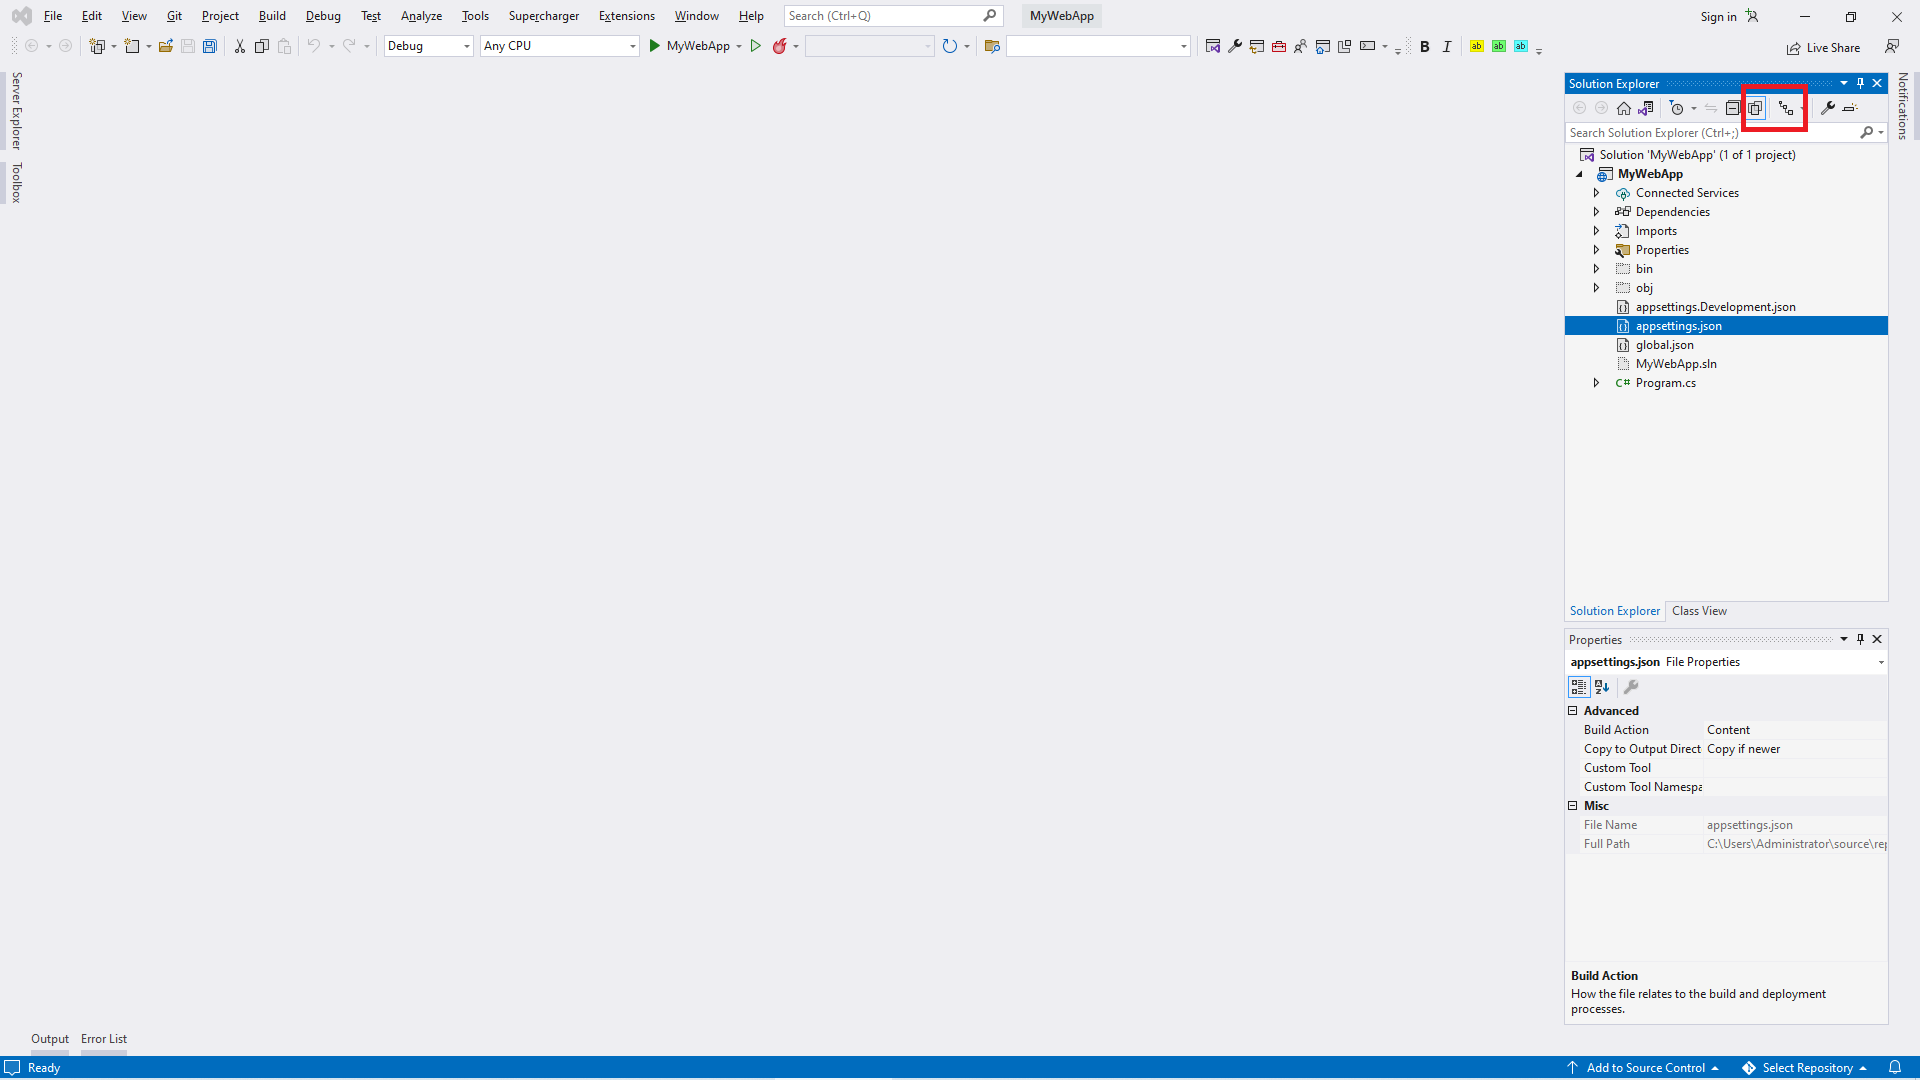The width and height of the screenshot is (1920, 1080).
Task: Click the Cut scissors icon
Action: point(240,46)
